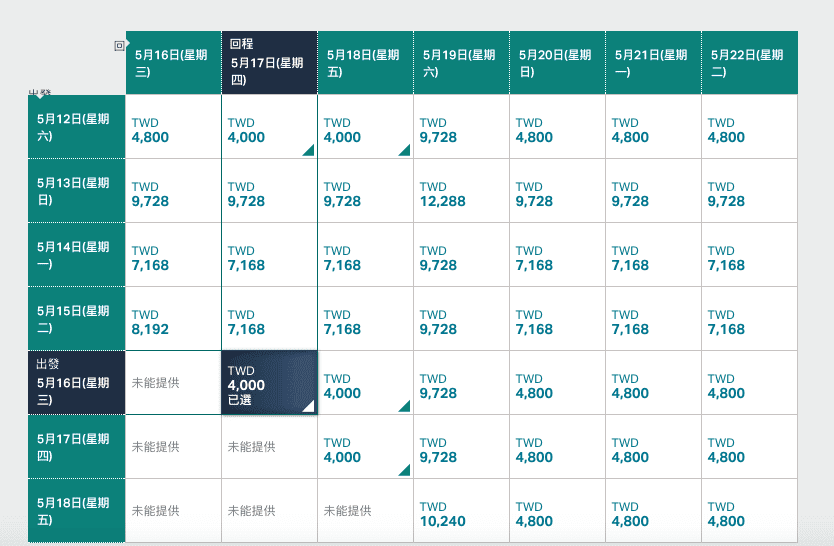The width and height of the screenshot is (834, 546).
Task: Click lowest-fare triangle in May 12 / May 18 cell
Action: click(x=404, y=151)
